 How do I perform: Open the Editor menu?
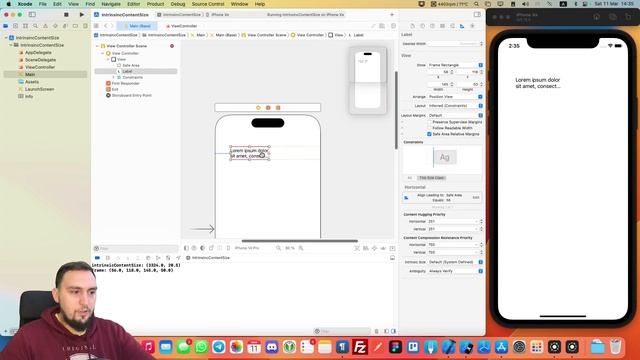133,4
